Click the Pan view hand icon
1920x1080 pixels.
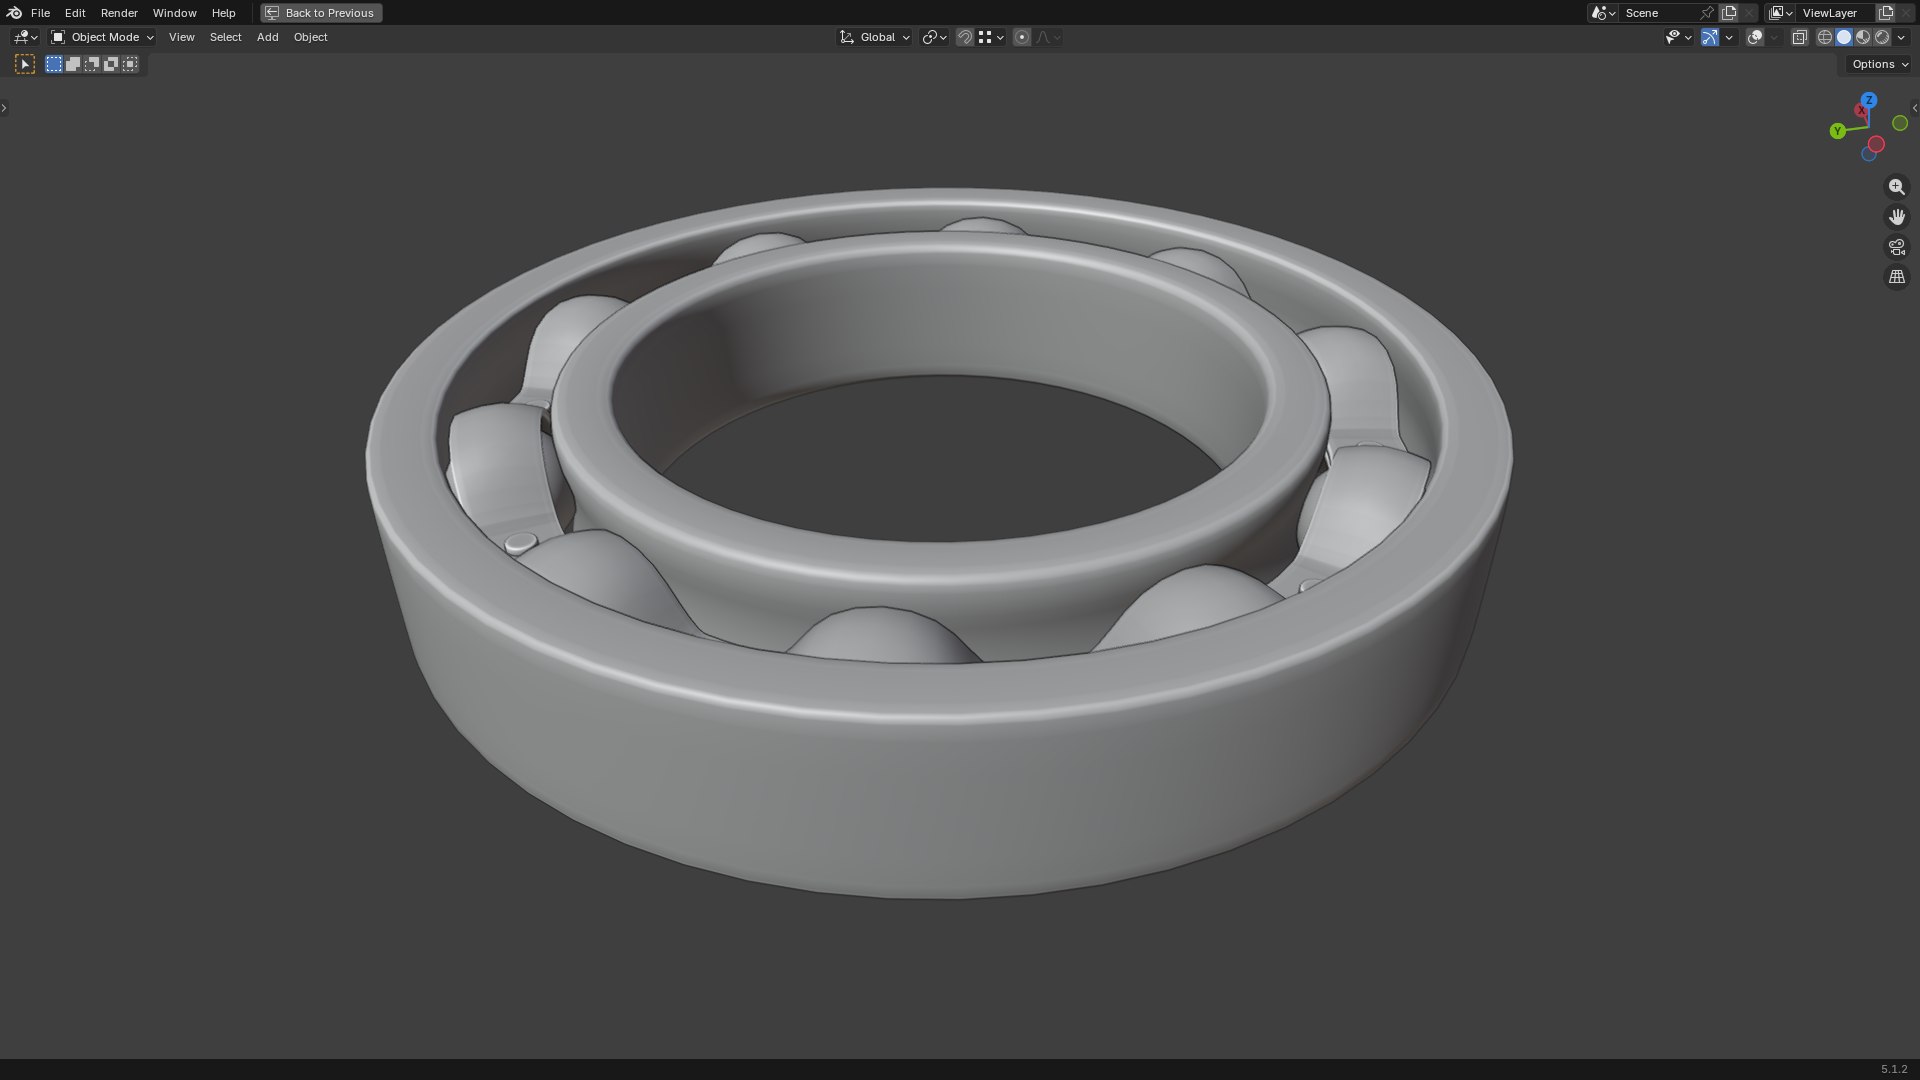[x=1896, y=217]
